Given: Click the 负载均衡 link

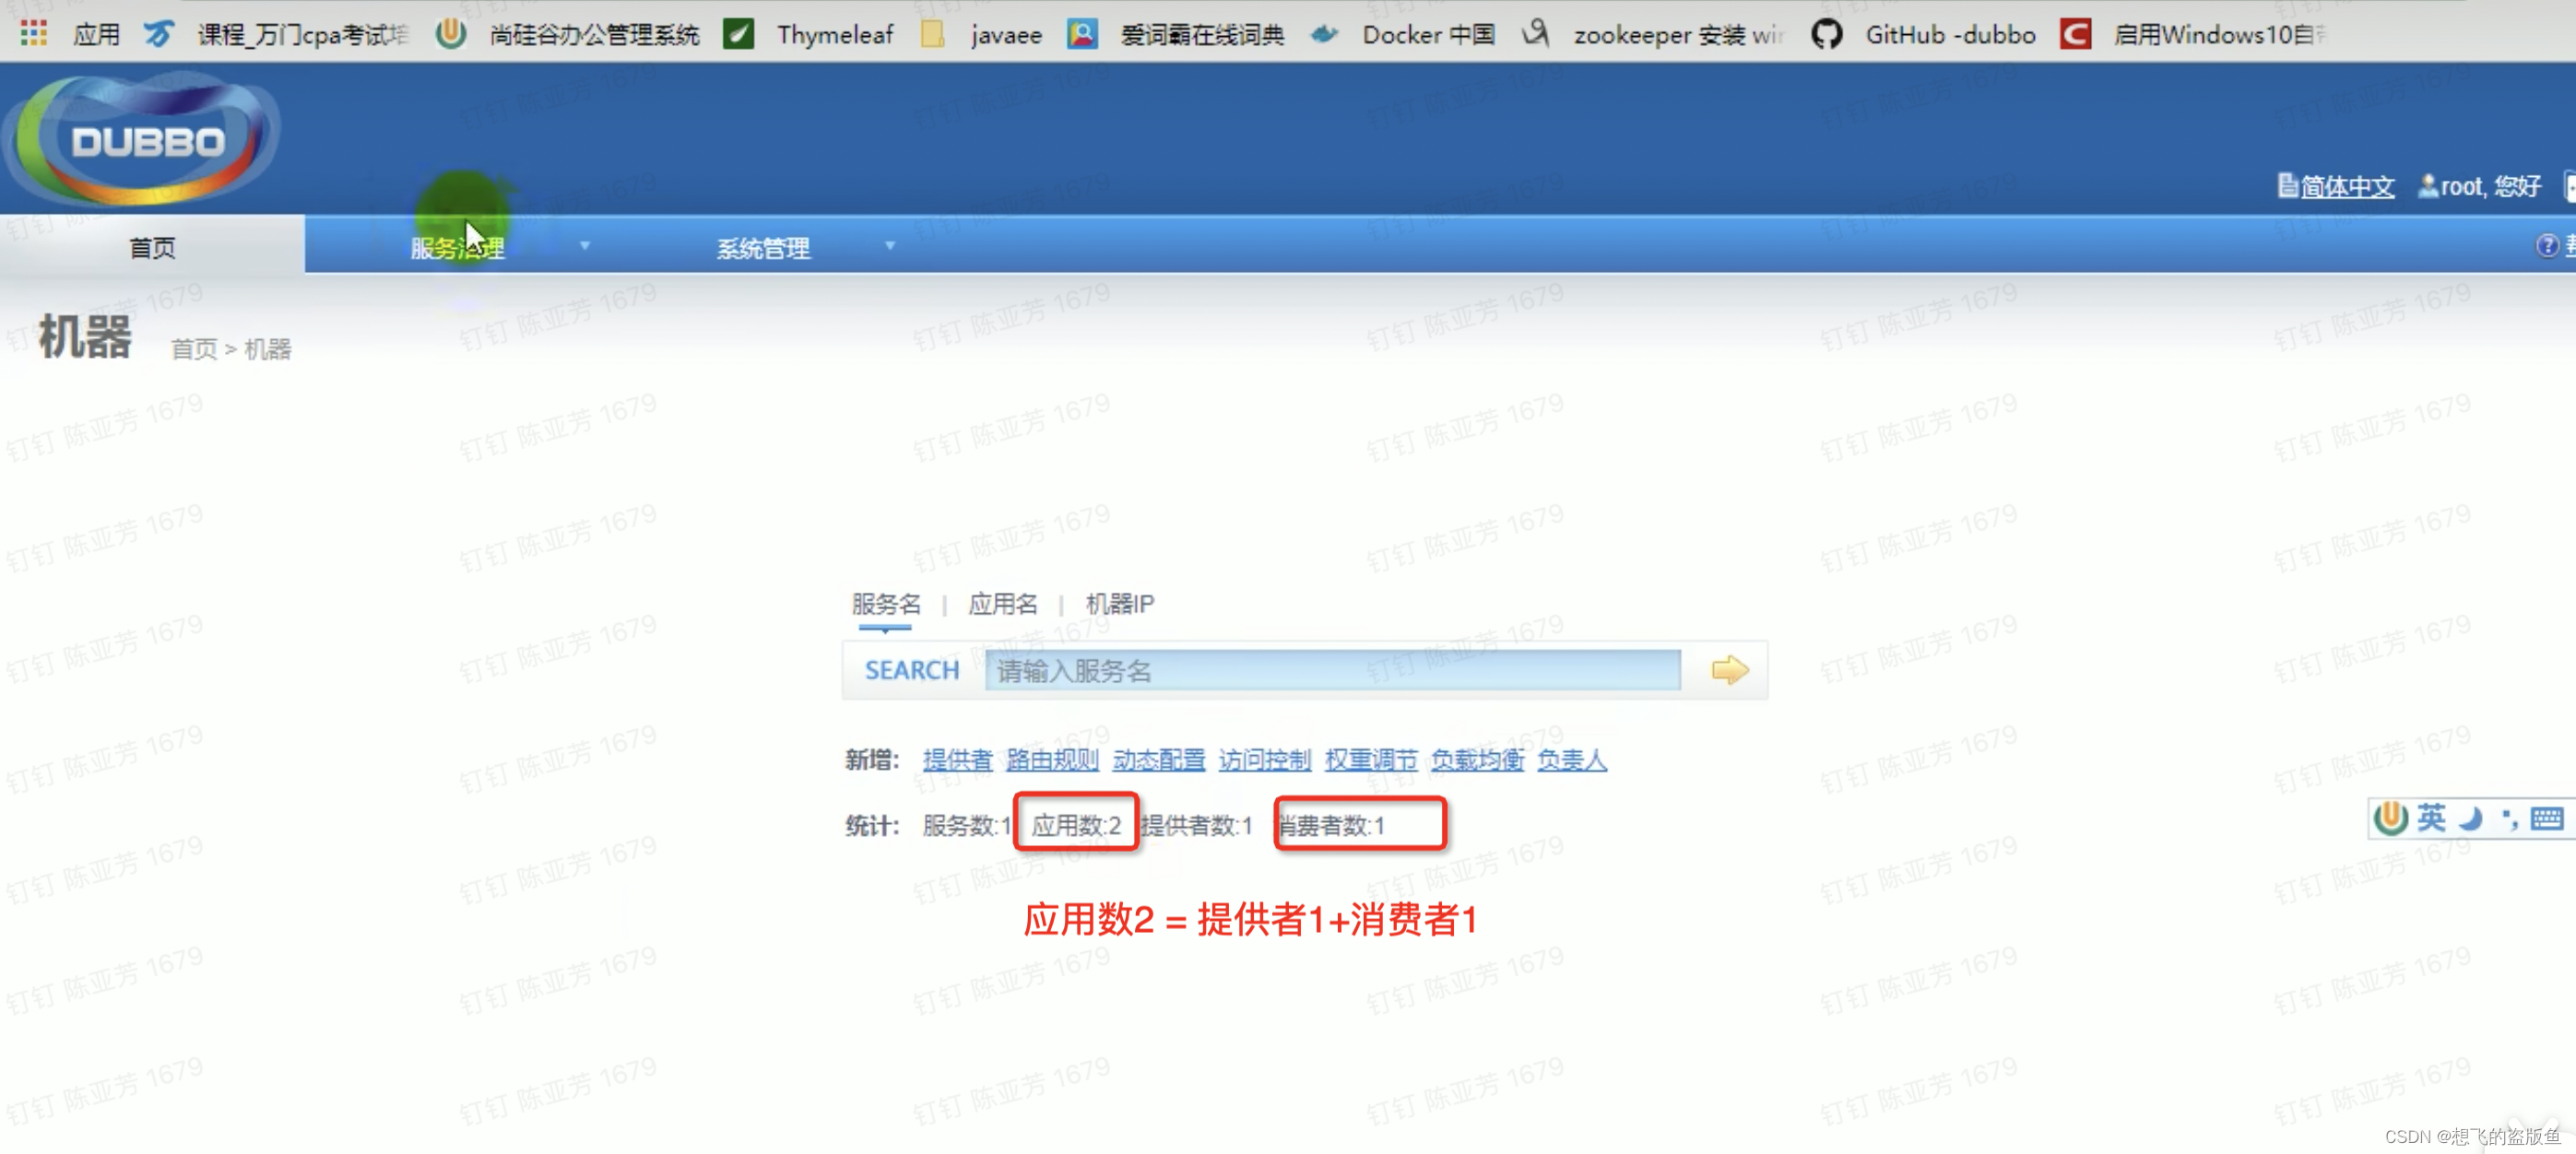Looking at the screenshot, I should point(1477,760).
